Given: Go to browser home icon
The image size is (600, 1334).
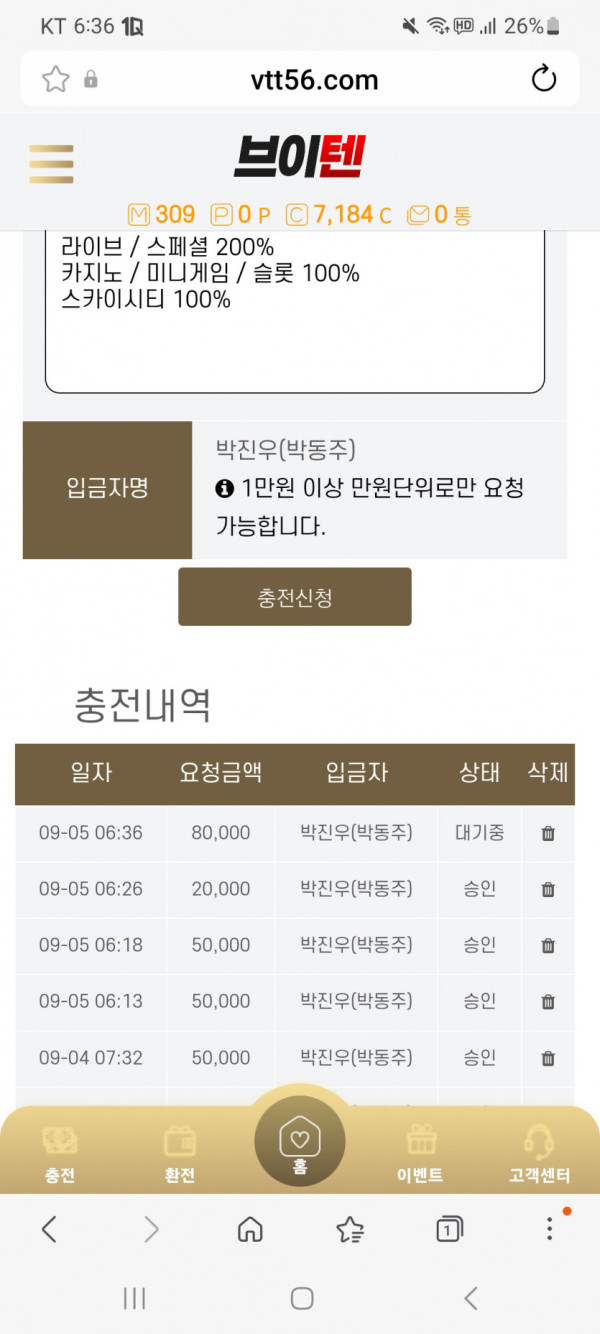Looking at the screenshot, I should [250, 1229].
